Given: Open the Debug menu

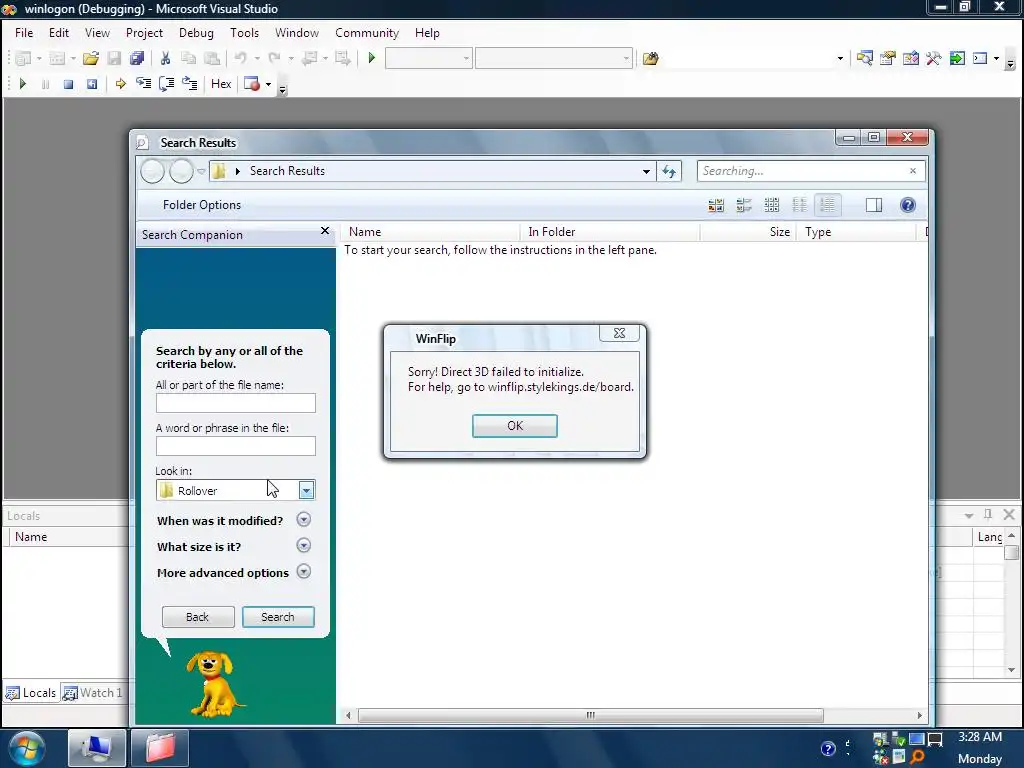Looking at the screenshot, I should click(196, 33).
